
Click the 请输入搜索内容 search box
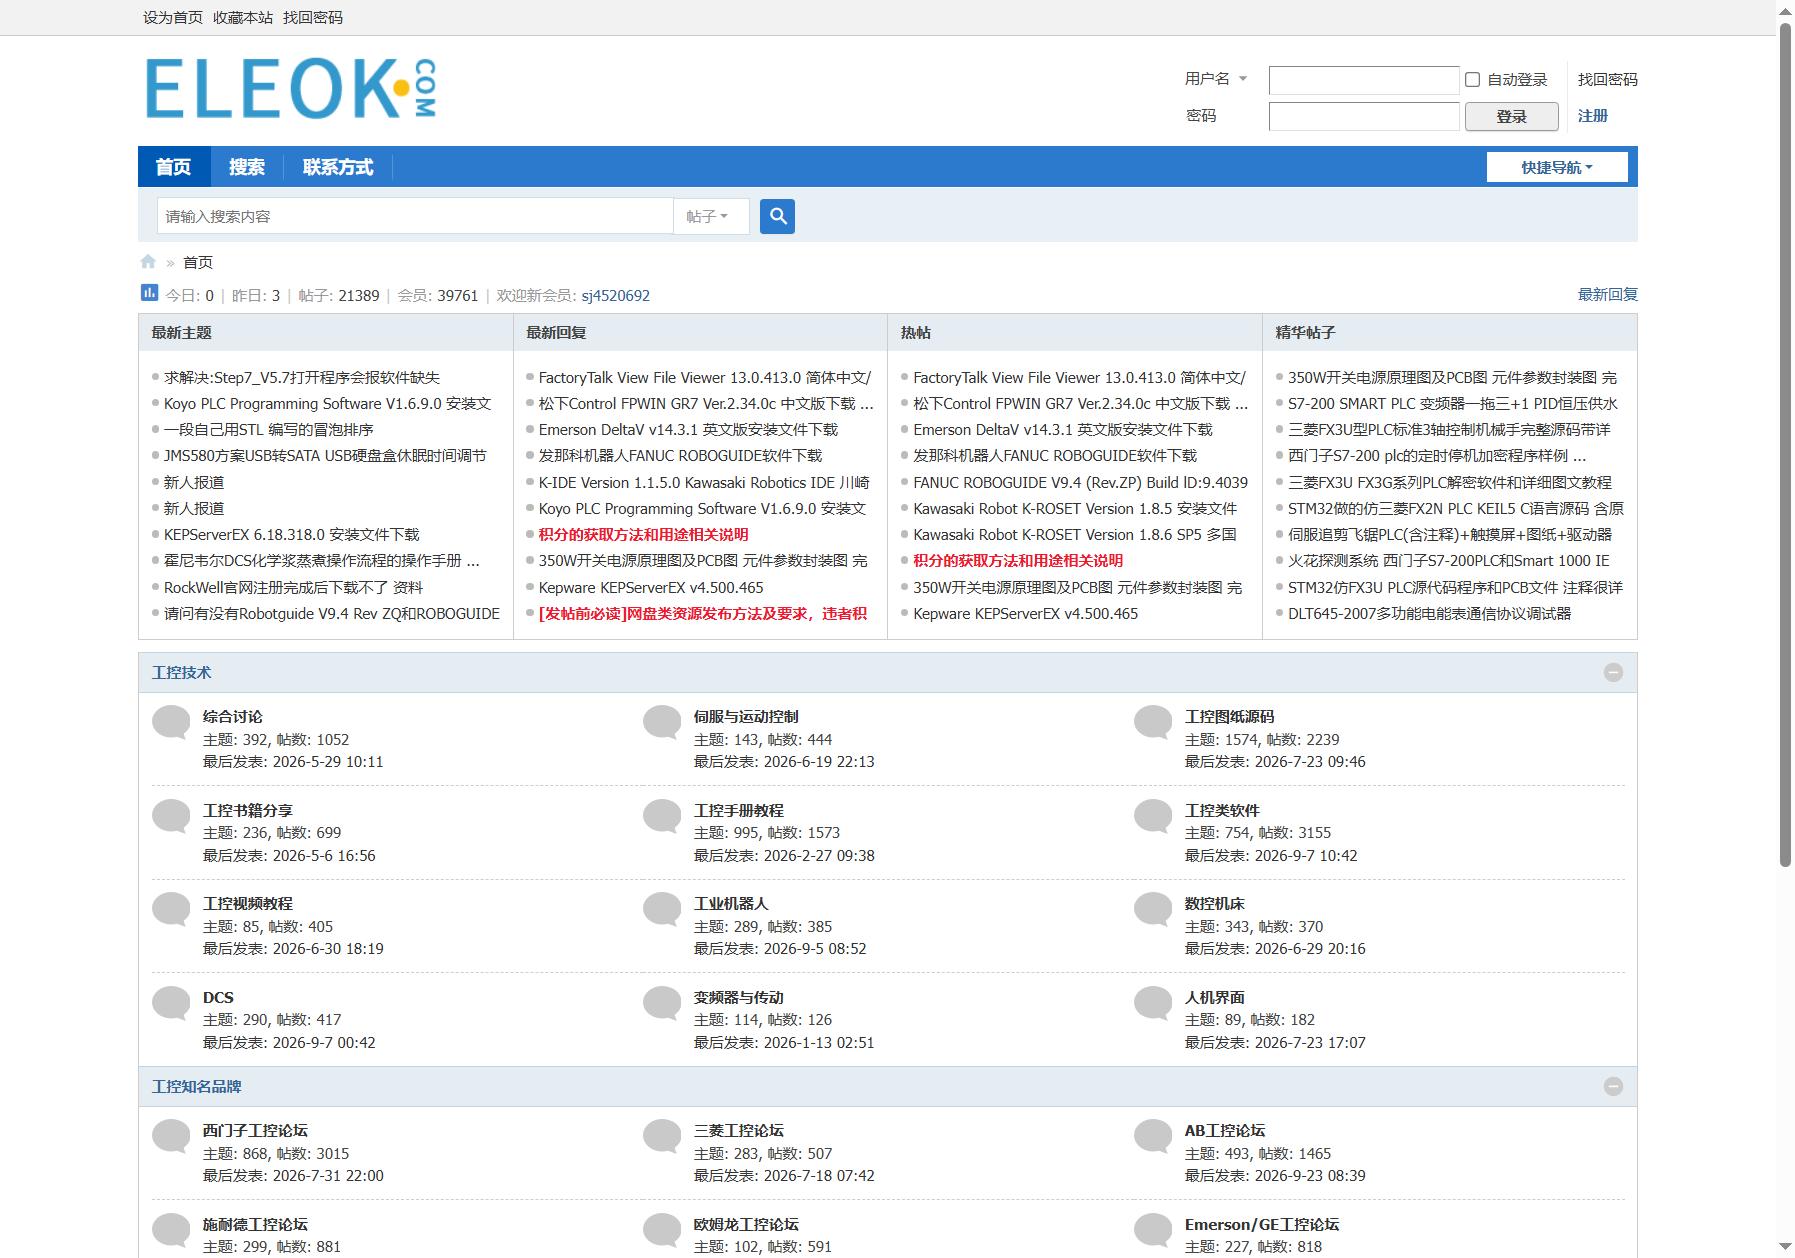(x=415, y=216)
